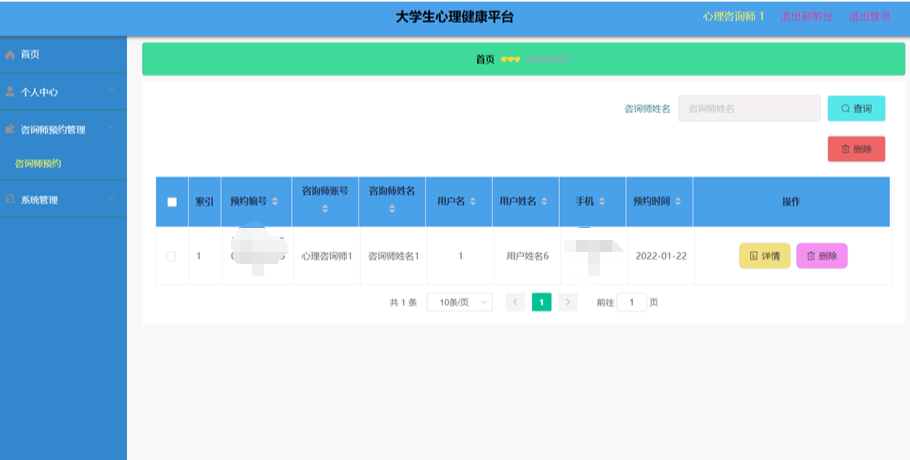
Task: Sort by 咨询师姓名 column arrows
Action: [392, 209]
